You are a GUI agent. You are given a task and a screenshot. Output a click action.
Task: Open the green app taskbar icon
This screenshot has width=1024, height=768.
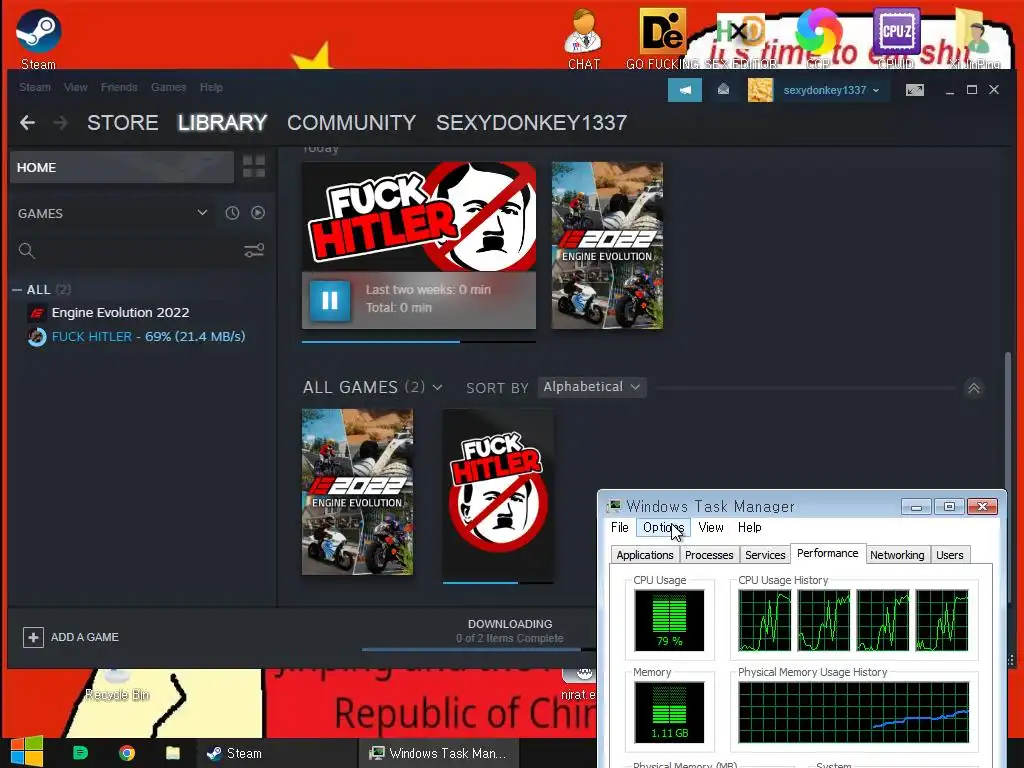80,753
